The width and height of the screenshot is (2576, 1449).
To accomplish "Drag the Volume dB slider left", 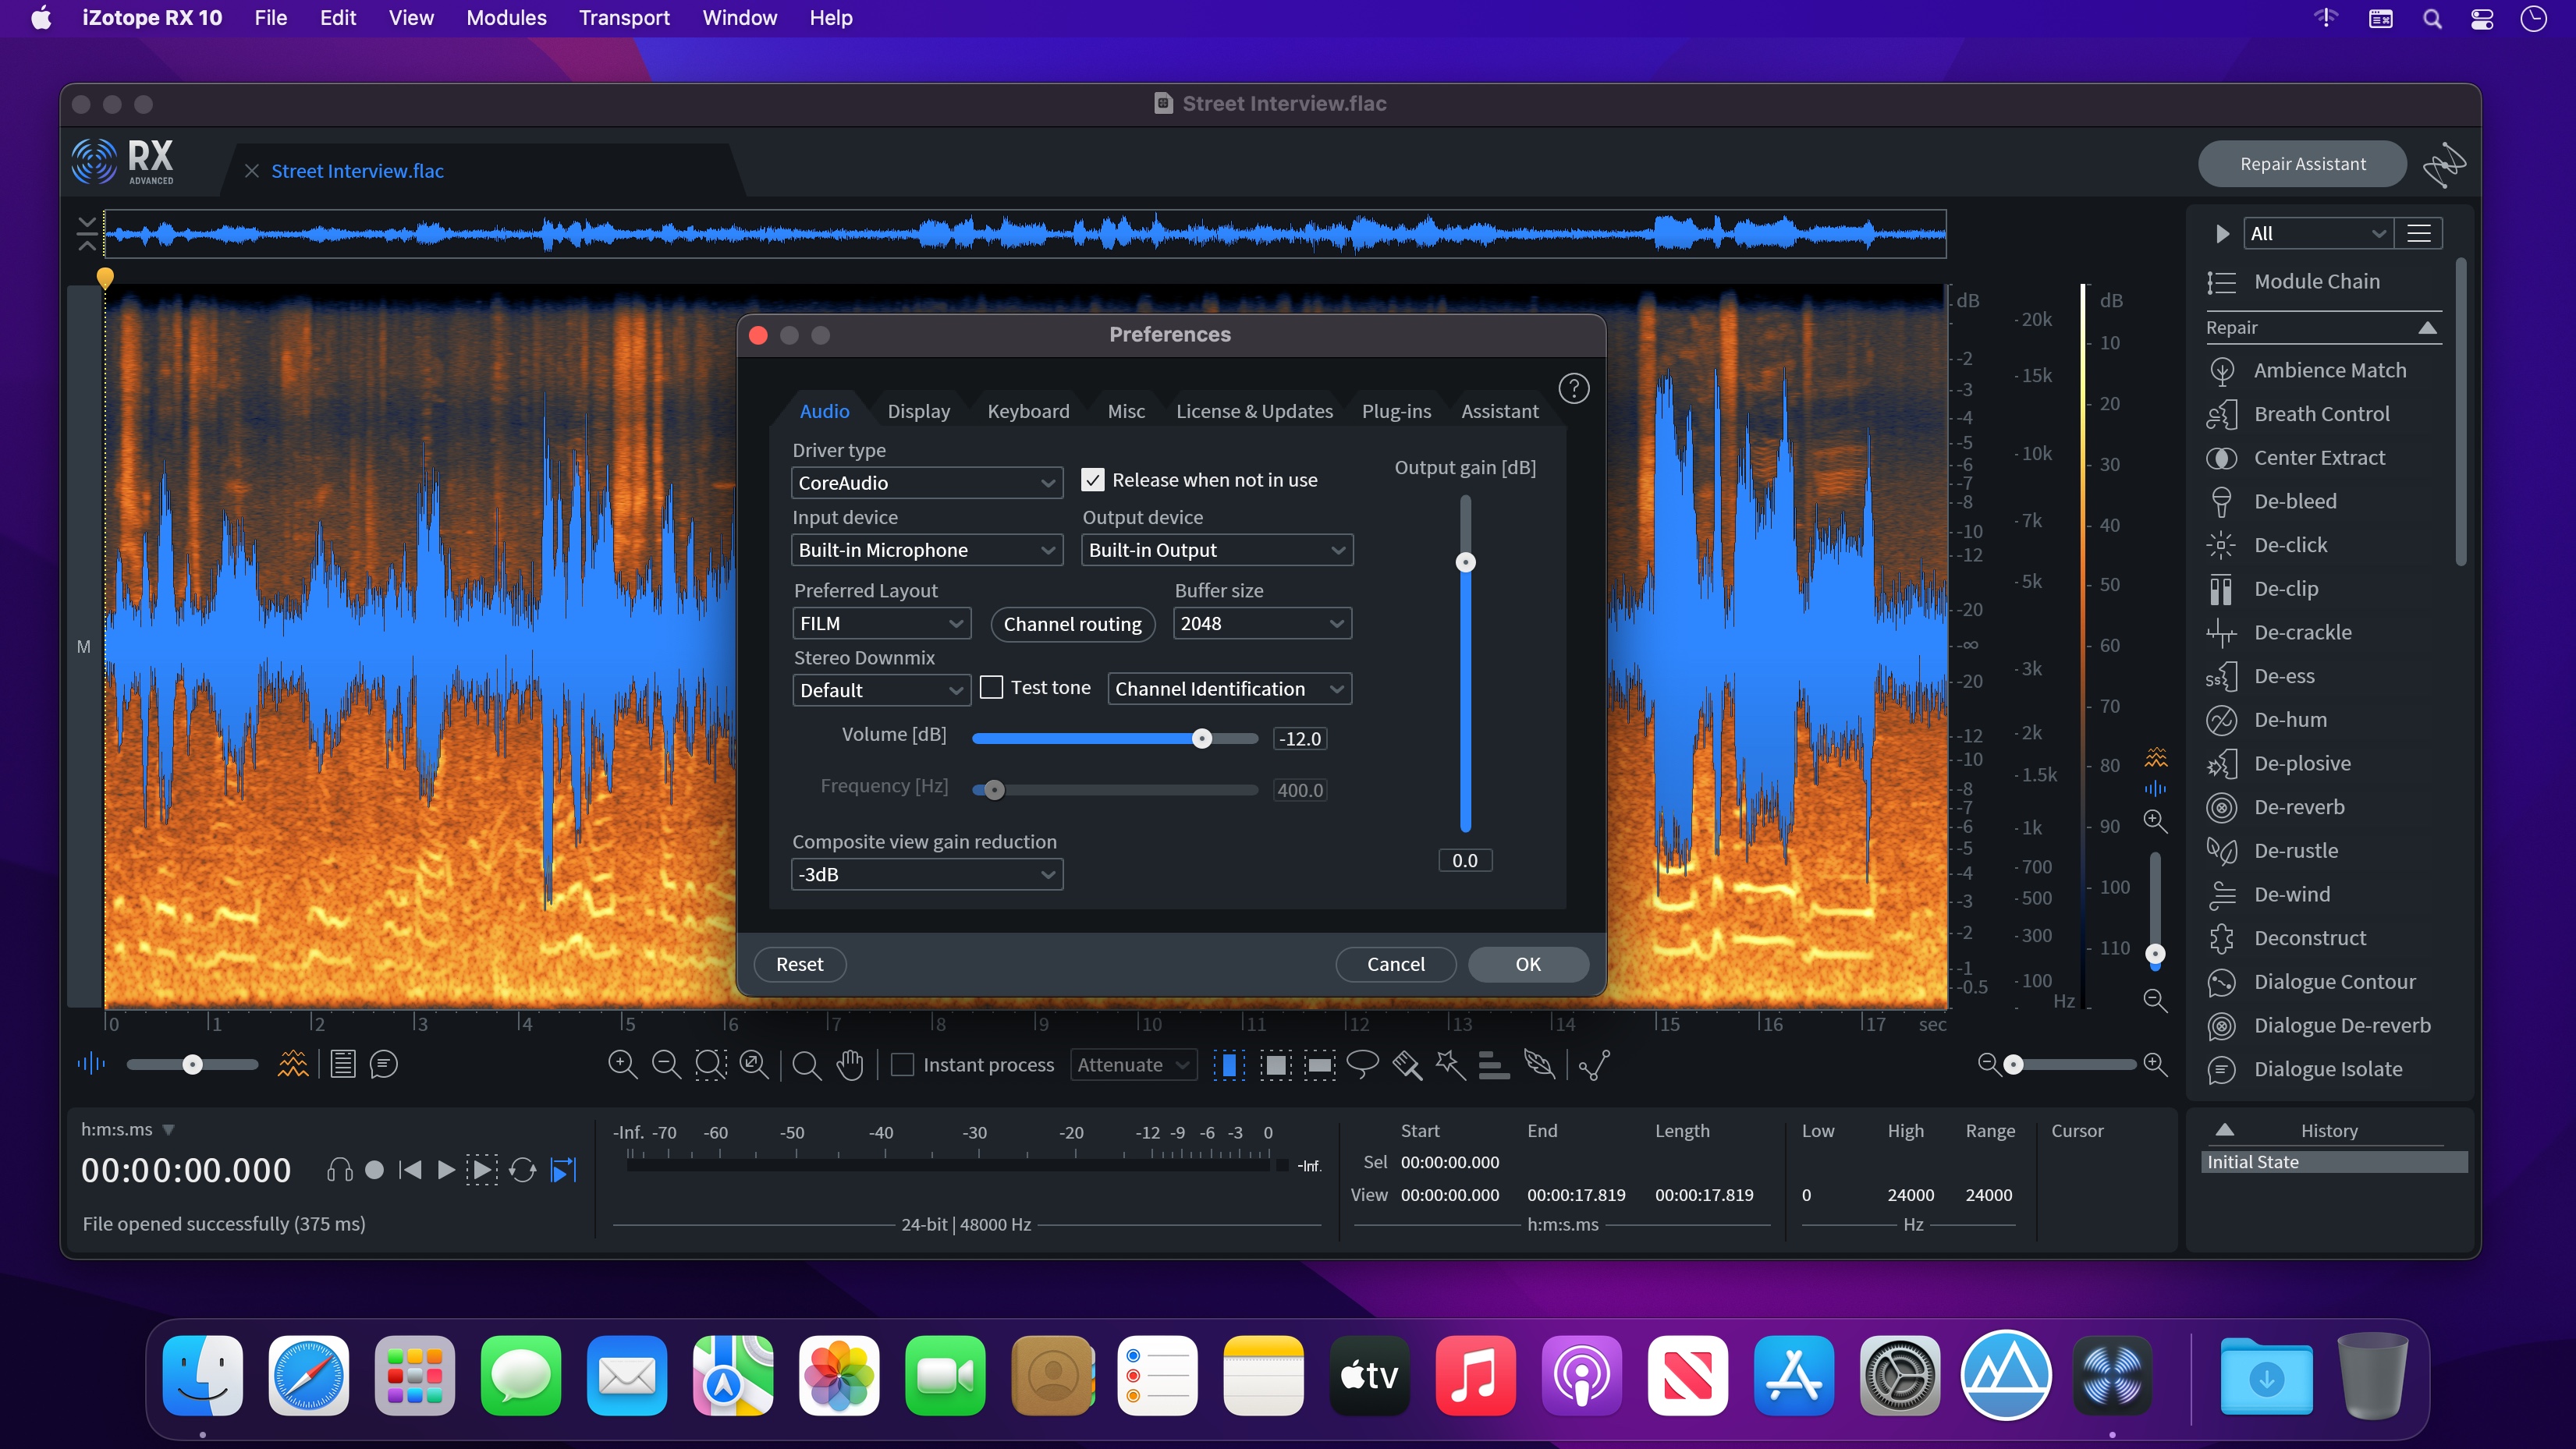I will pyautogui.click(x=1203, y=738).
